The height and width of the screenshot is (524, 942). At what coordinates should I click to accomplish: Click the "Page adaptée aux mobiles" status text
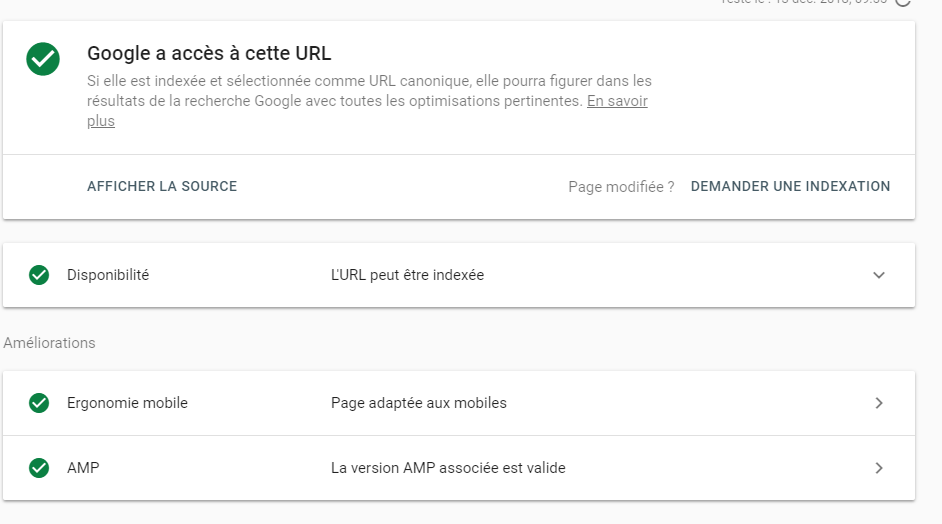(418, 403)
